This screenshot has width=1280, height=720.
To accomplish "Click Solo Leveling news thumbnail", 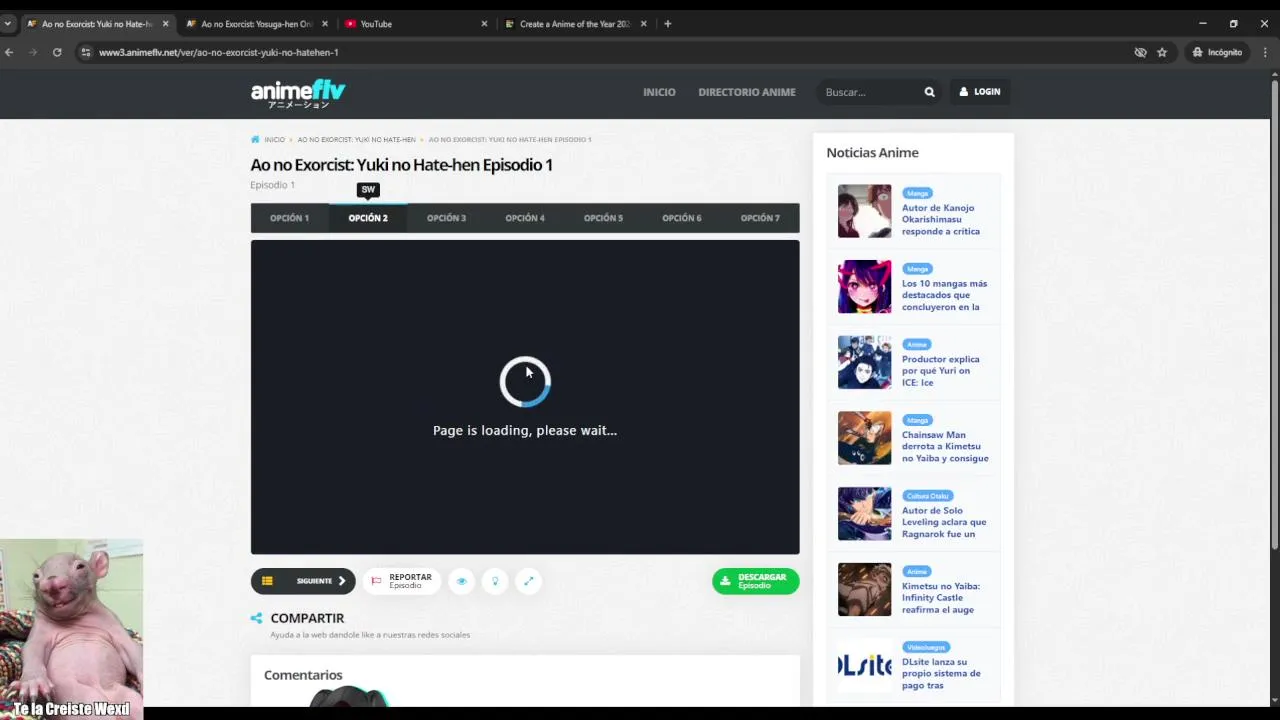I will 864,514.
